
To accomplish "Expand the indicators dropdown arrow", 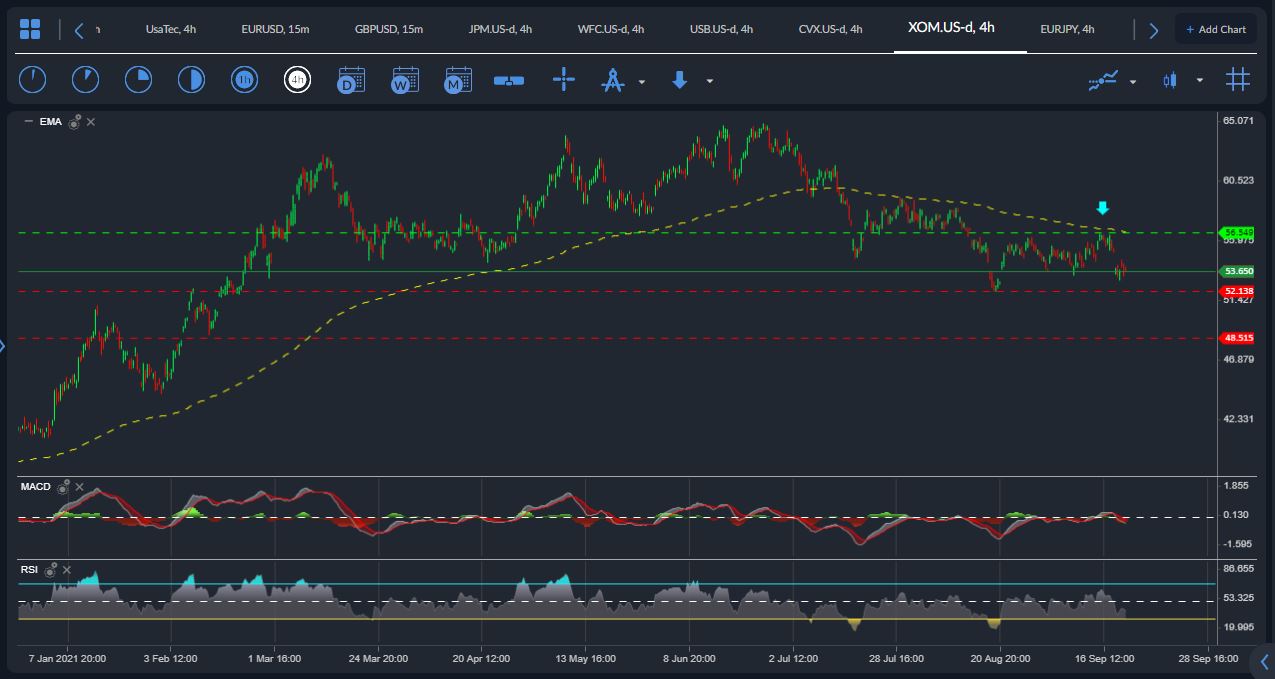I will pyautogui.click(x=1133, y=81).
